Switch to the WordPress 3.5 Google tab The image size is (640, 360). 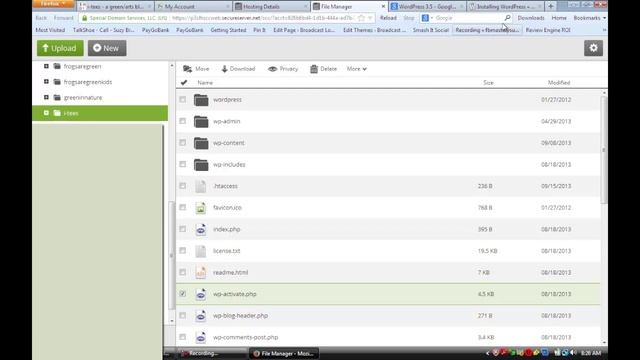tap(427, 7)
